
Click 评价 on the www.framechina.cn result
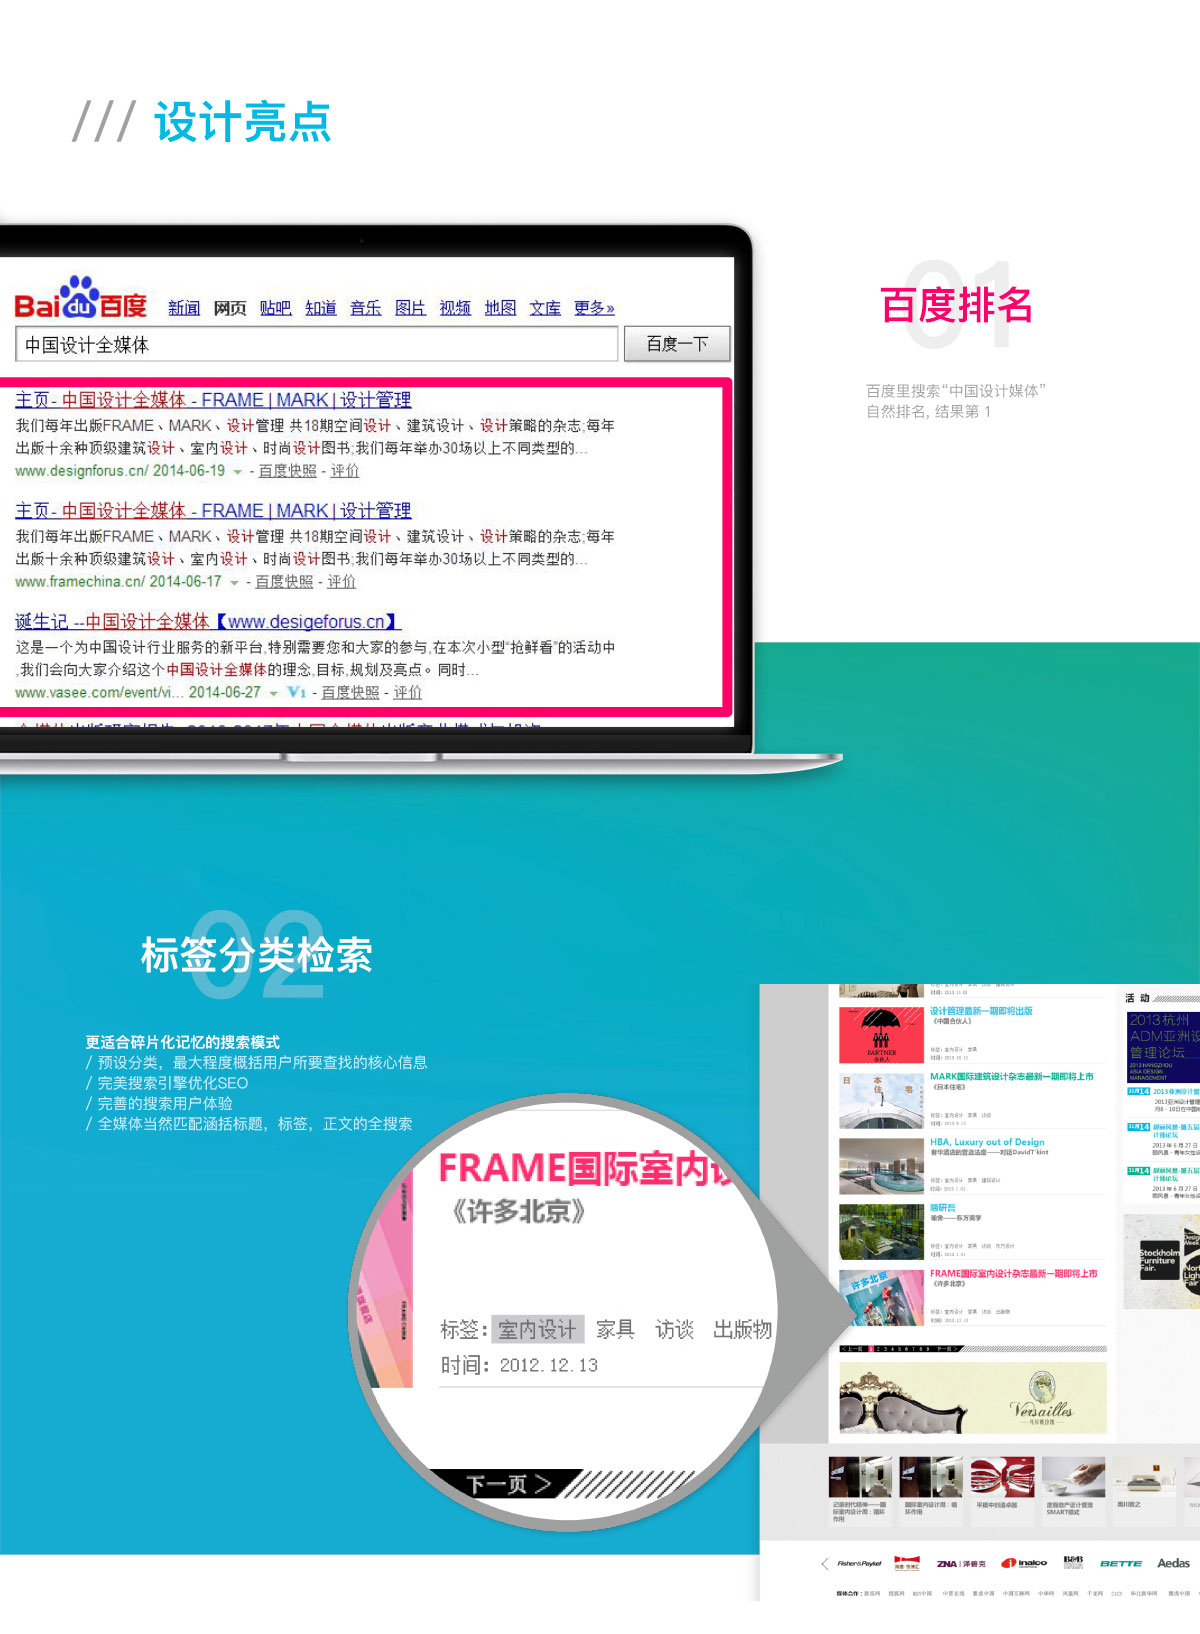(341, 582)
